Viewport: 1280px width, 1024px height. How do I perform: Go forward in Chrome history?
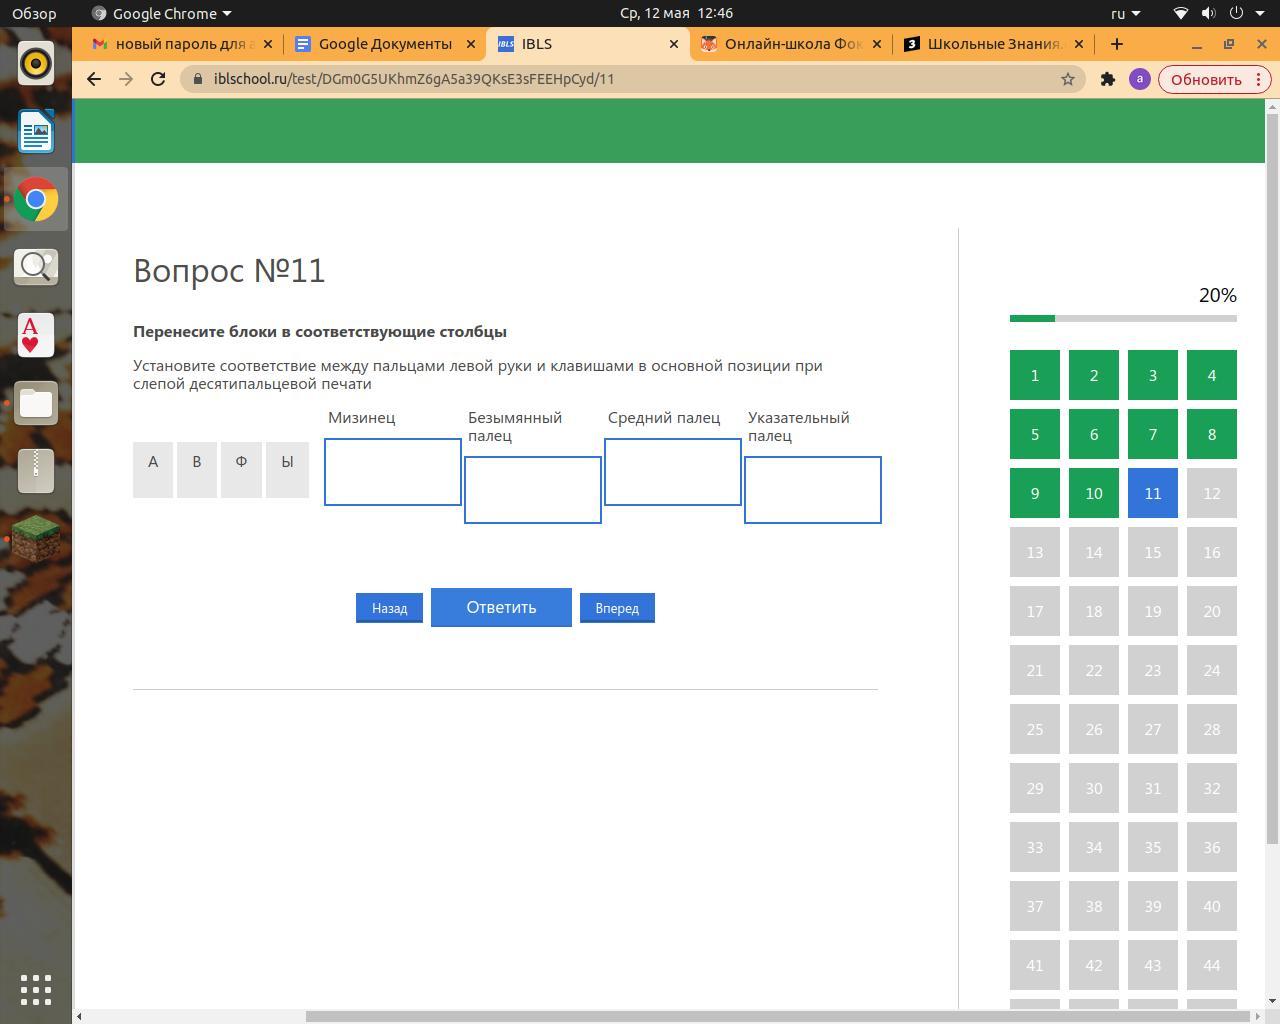coord(126,79)
